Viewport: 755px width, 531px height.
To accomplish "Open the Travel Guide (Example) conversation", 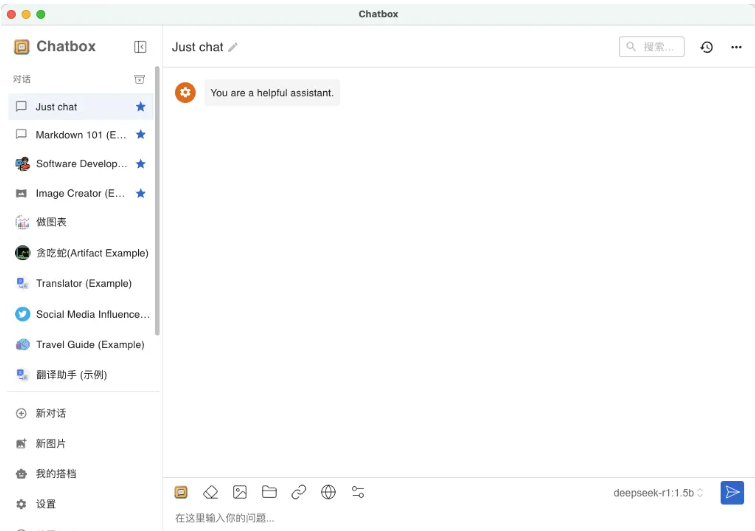I will 81,345.
